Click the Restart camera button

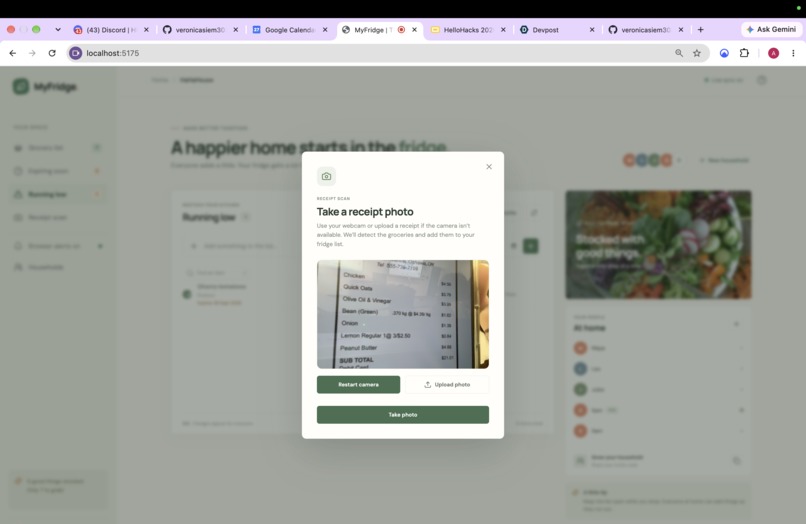tap(358, 385)
